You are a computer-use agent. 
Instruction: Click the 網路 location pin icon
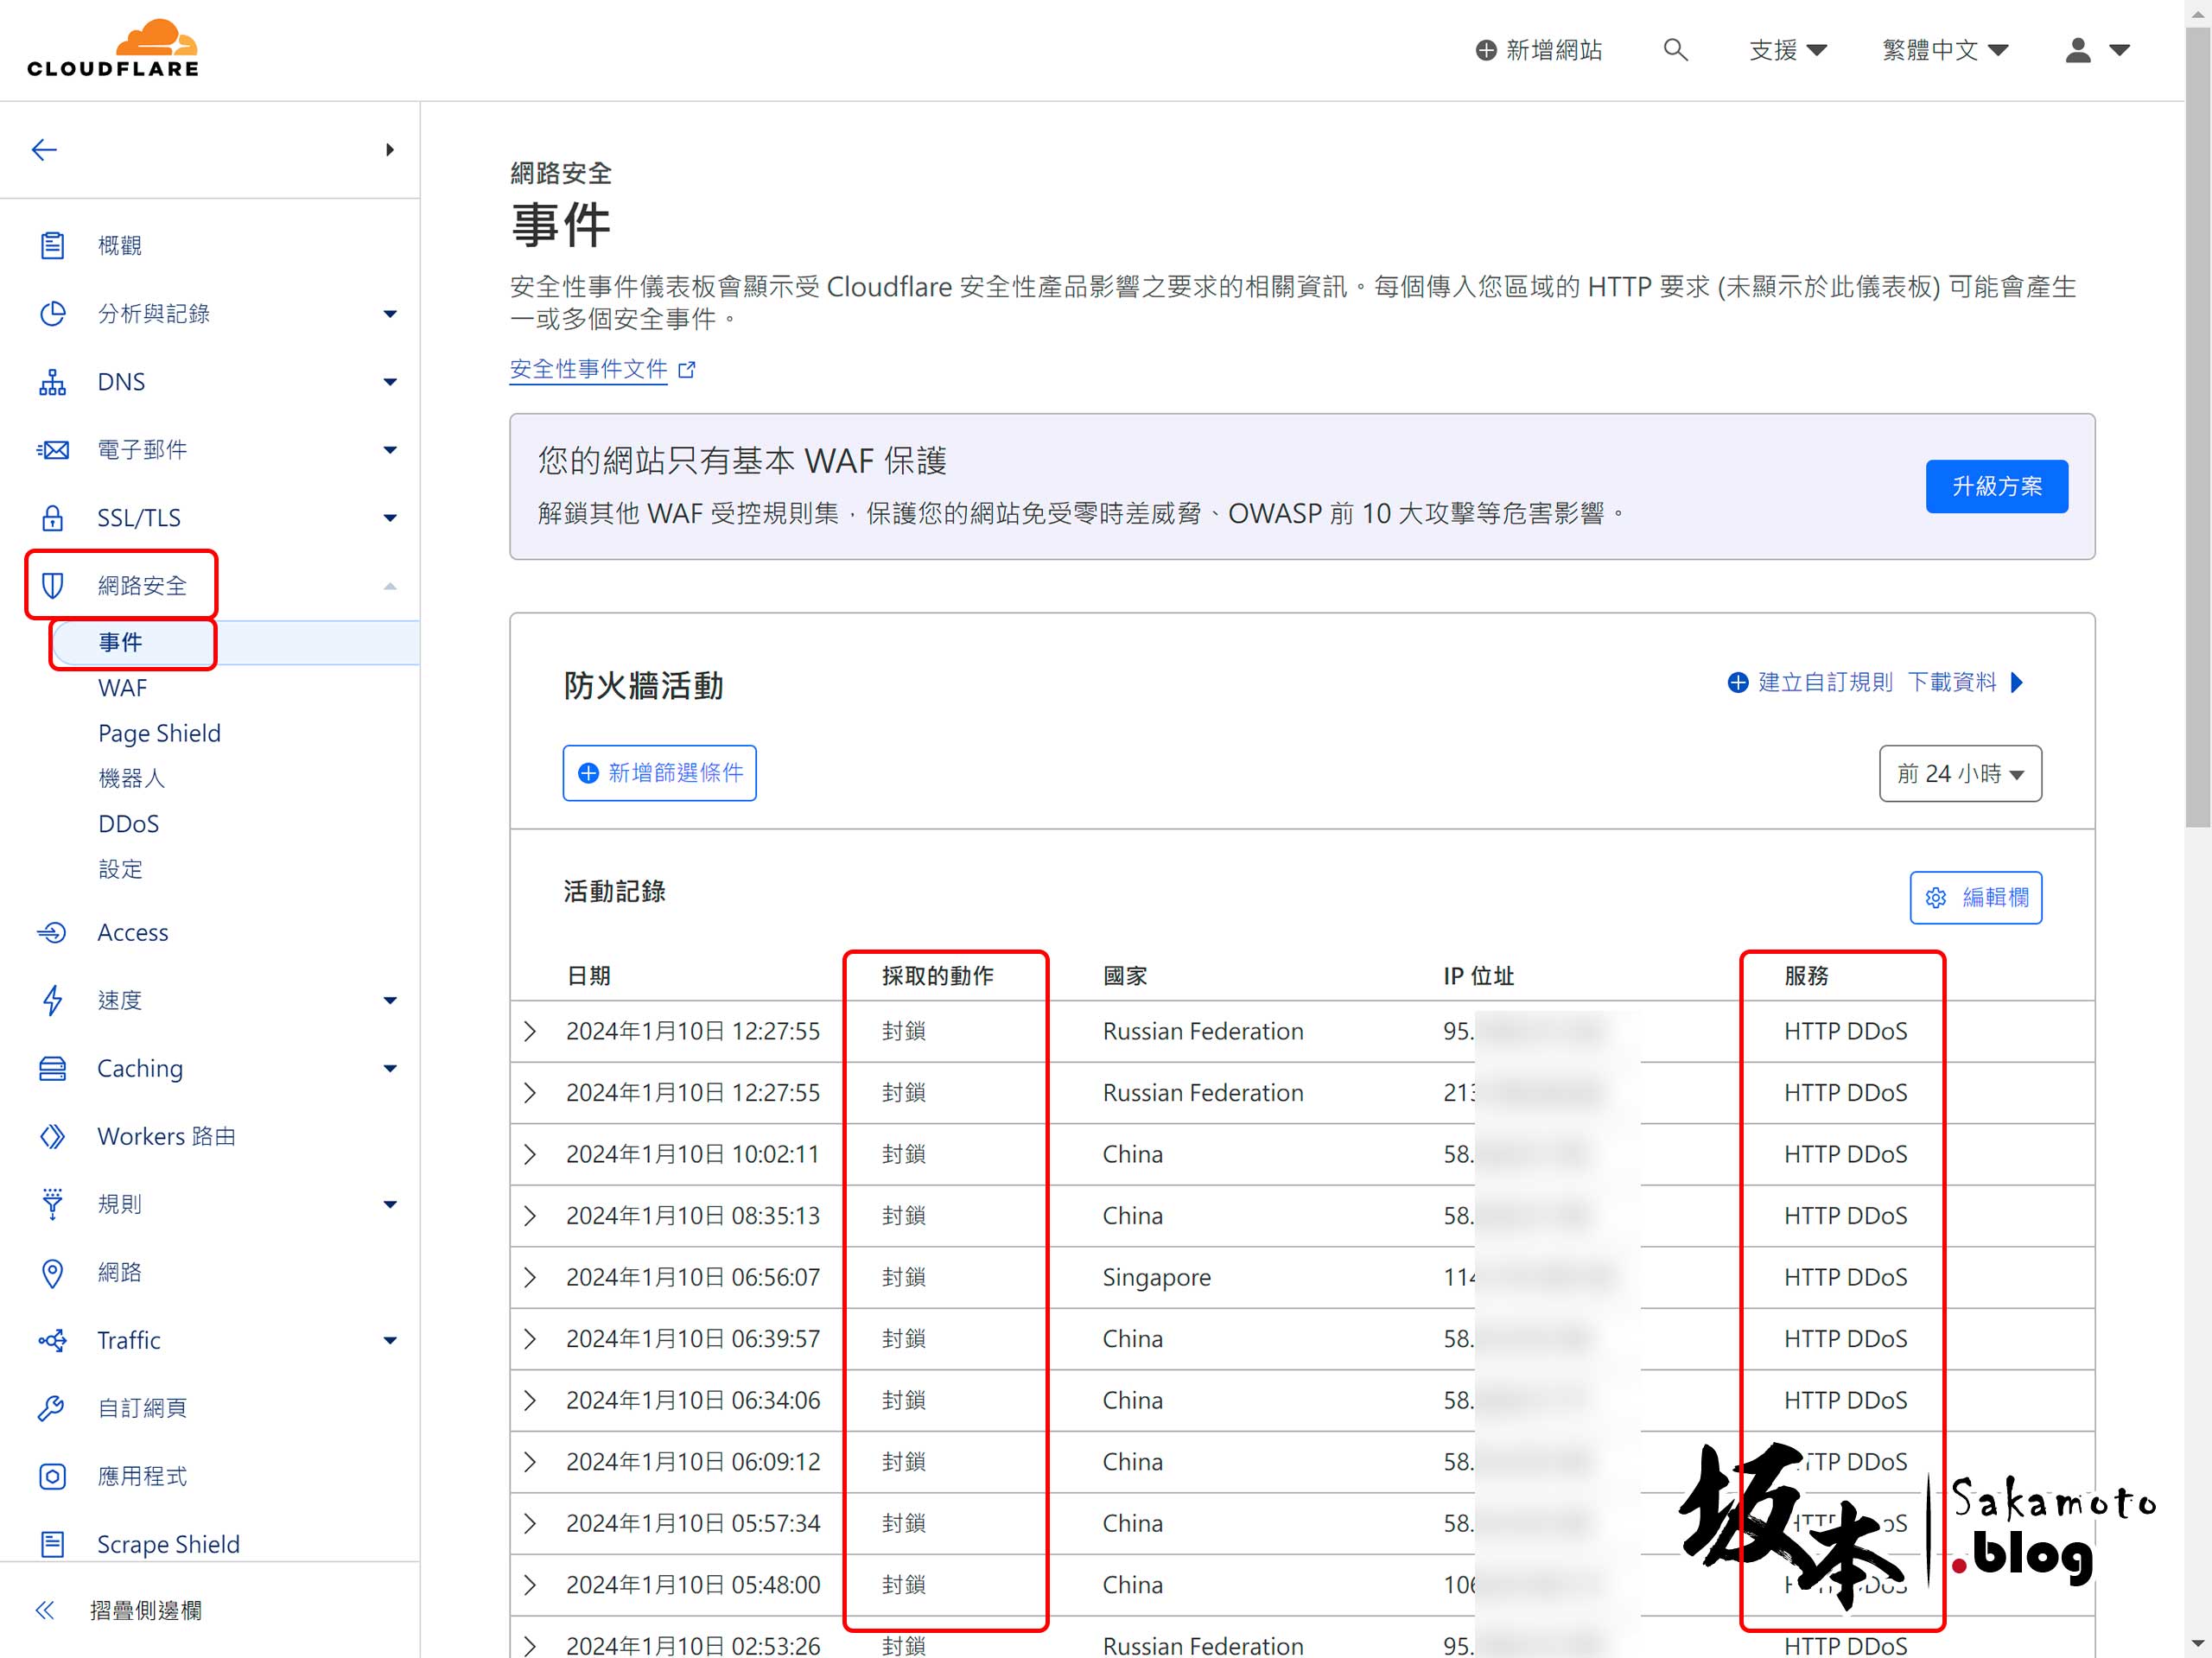[x=52, y=1272]
